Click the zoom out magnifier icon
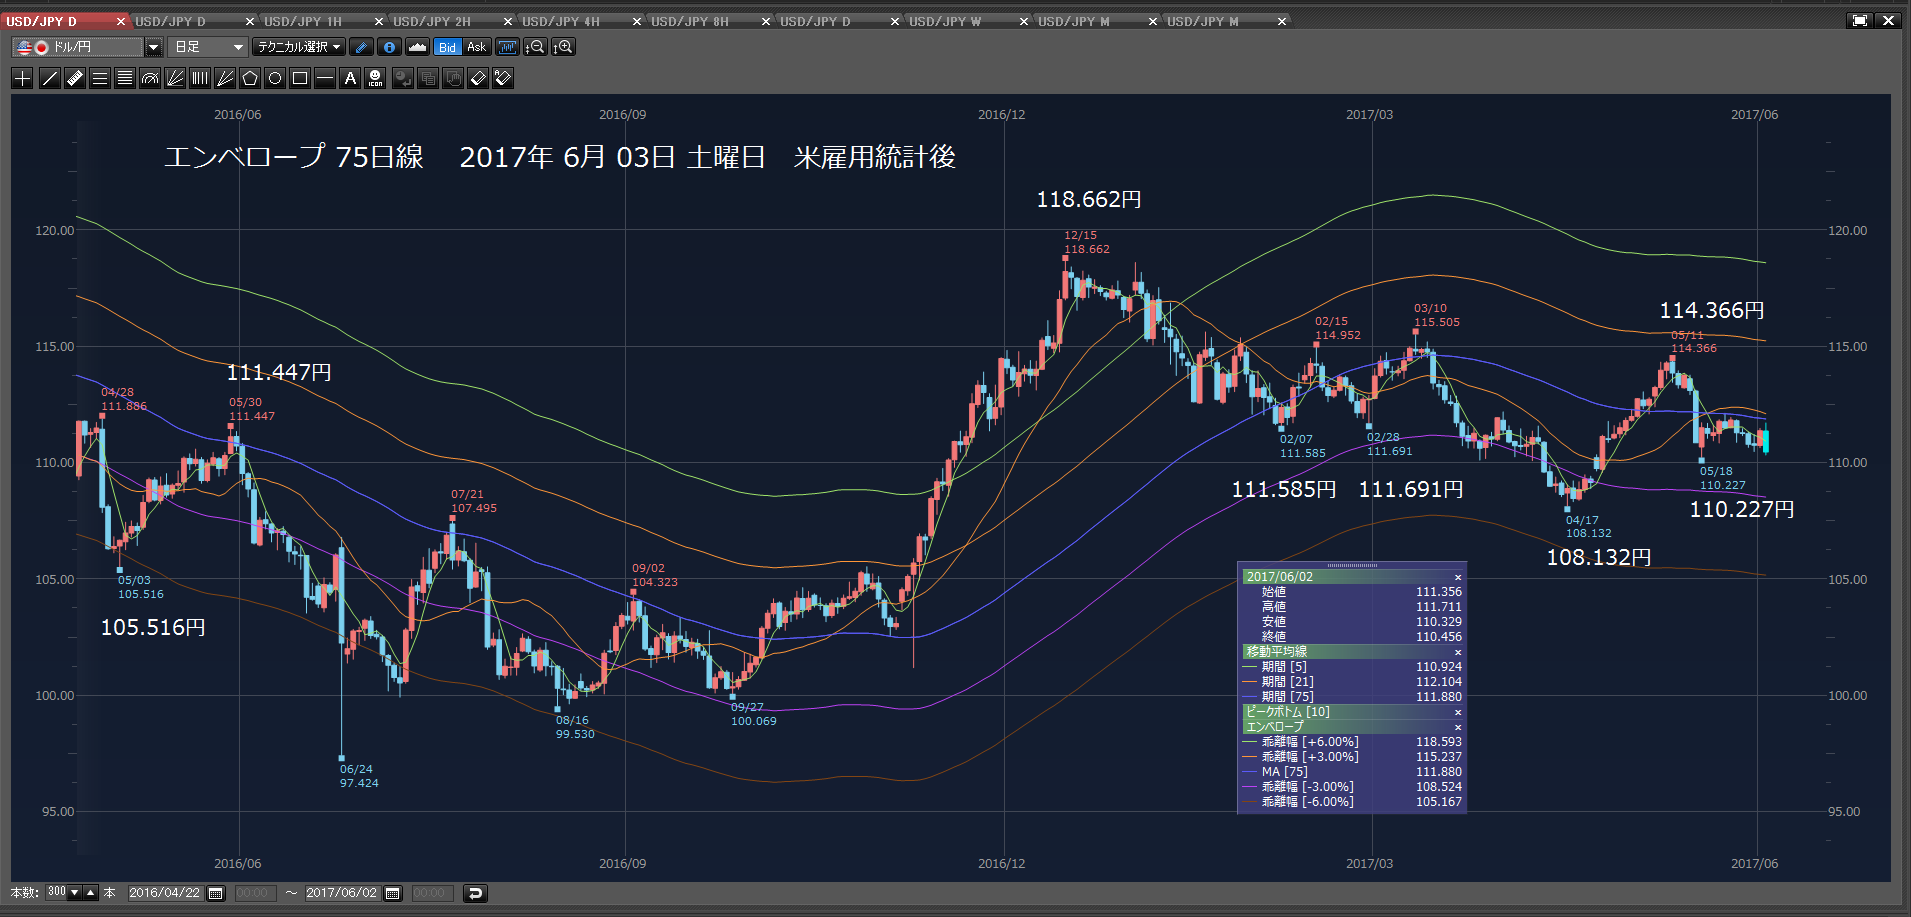This screenshot has height=917, width=1911. click(535, 47)
